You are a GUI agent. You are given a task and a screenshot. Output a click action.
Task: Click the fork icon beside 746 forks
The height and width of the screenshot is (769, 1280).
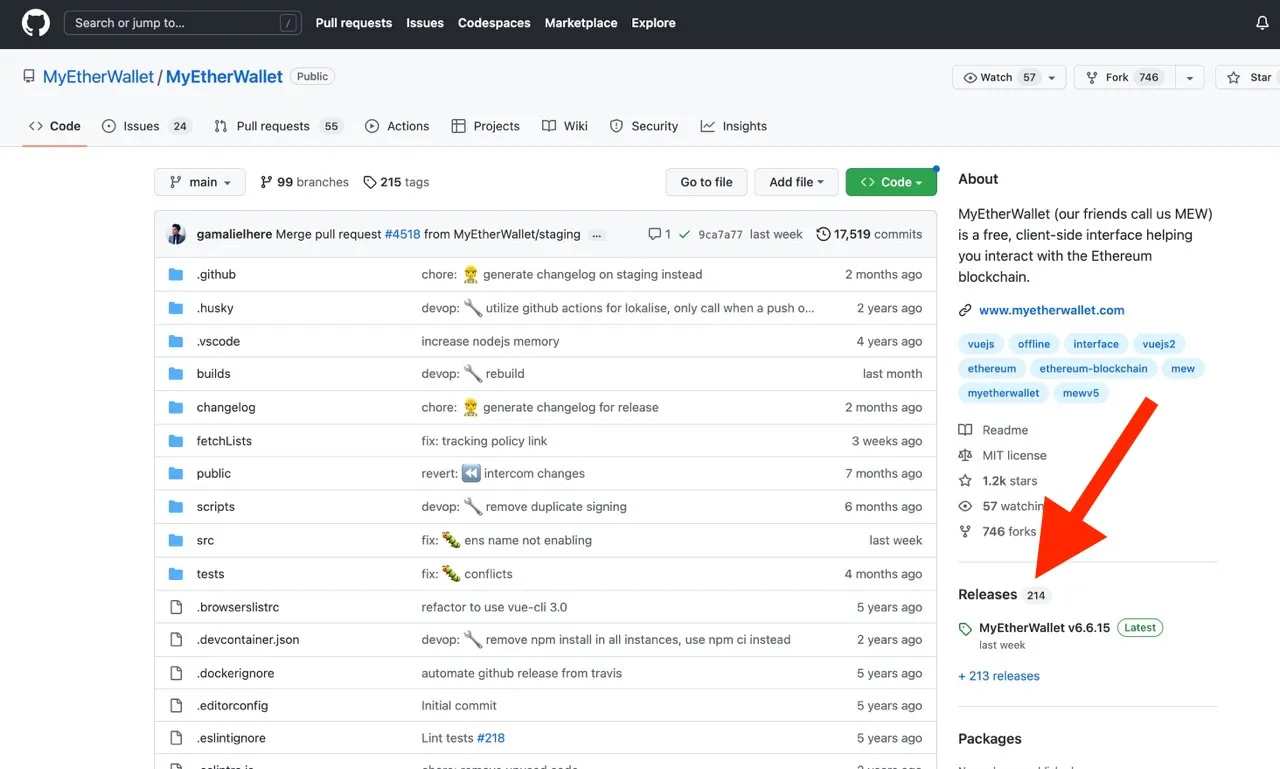tap(965, 531)
